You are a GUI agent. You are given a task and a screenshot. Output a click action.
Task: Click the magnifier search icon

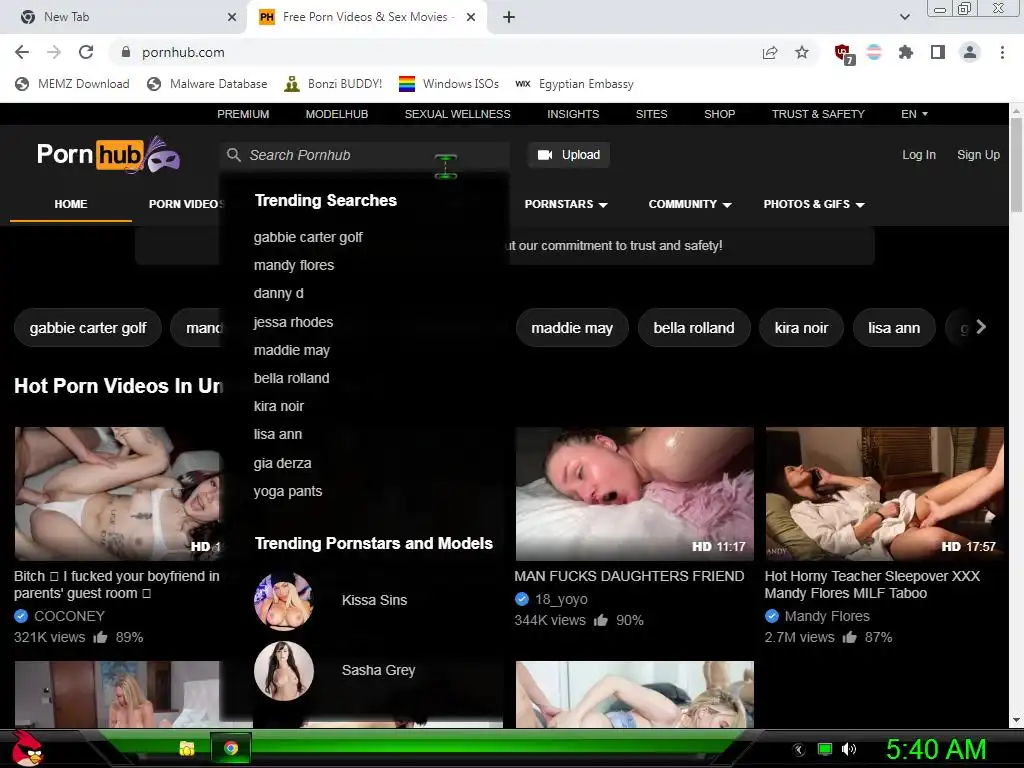point(234,155)
